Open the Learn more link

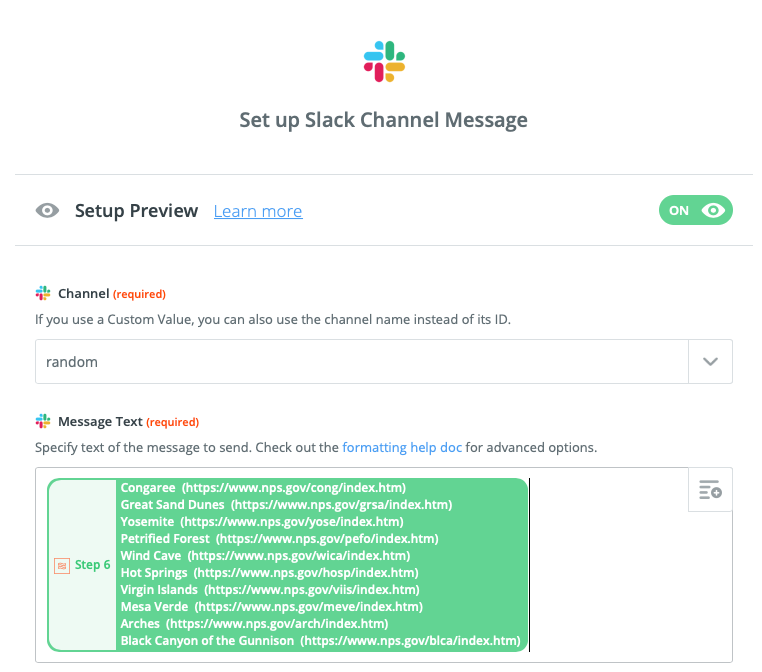point(258,211)
